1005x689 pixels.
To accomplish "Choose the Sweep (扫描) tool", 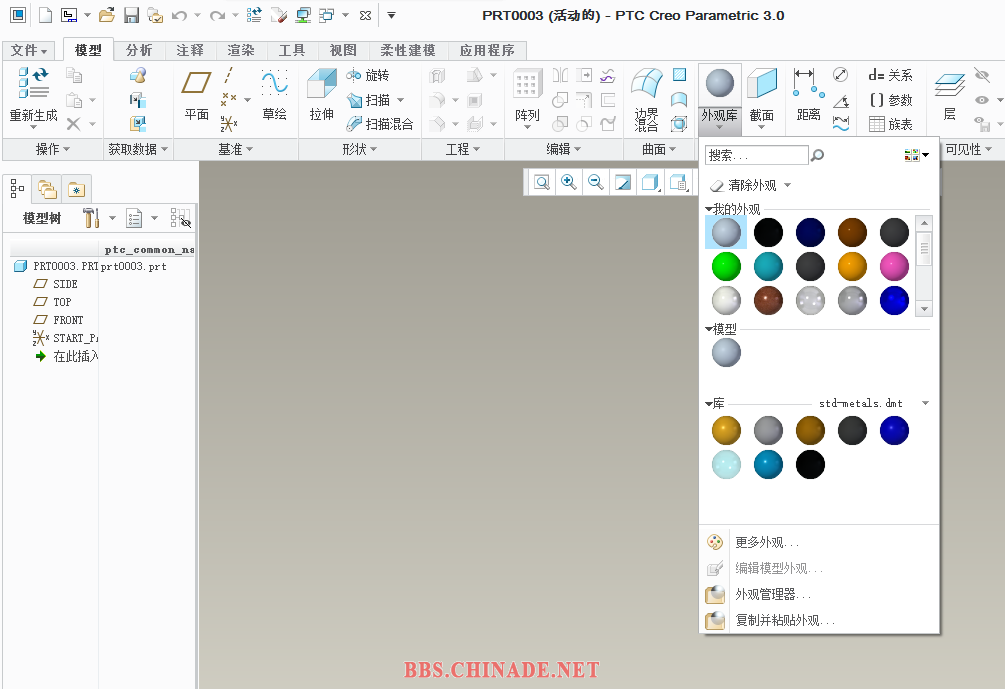I will click(x=369, y=100).
